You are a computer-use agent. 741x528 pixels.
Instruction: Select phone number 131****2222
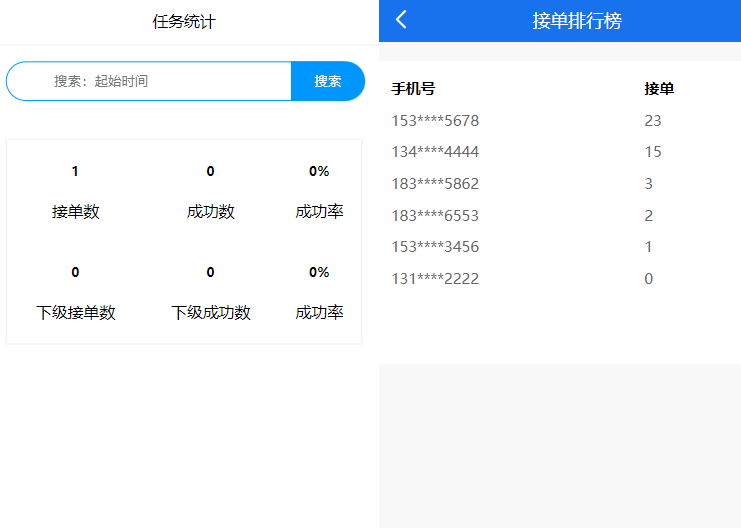pyautogui.click(x=435, y=278)
